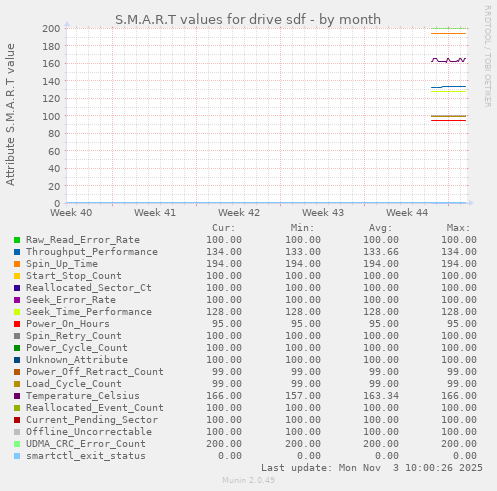
Task: Select the Power_On_Hours label
Action: click(x=68, y=324)
